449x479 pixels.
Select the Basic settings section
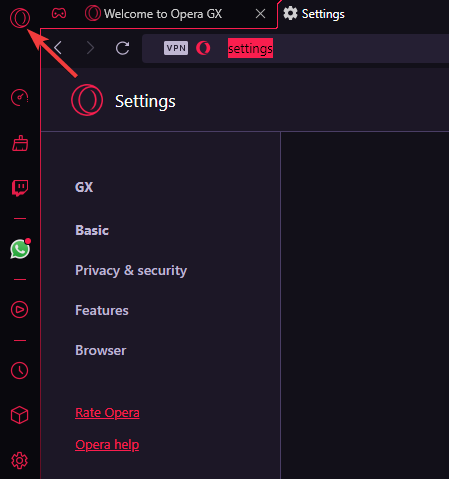(92, 230)
